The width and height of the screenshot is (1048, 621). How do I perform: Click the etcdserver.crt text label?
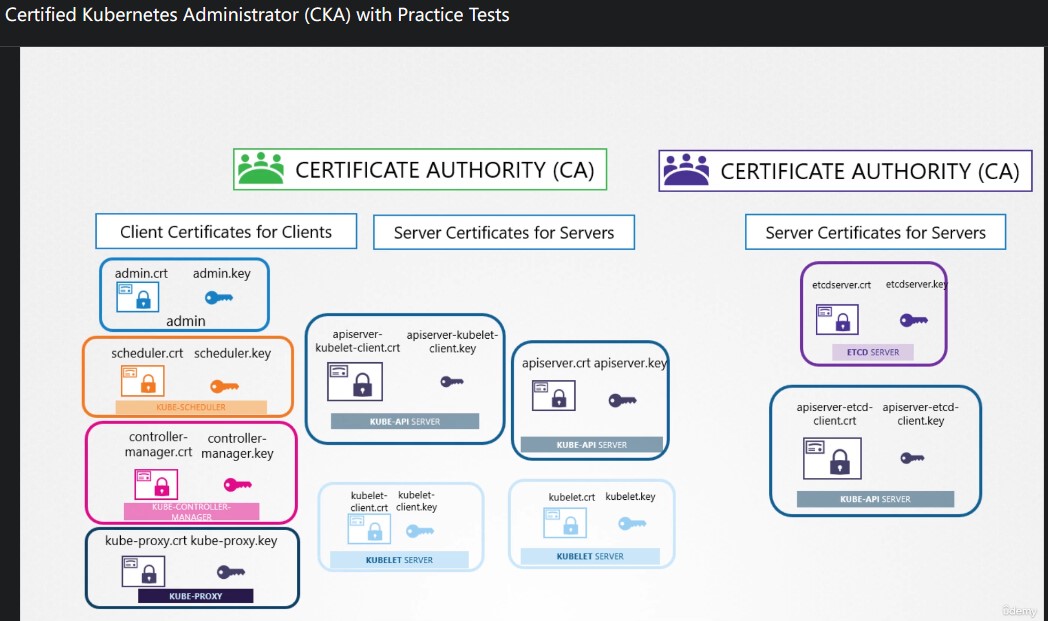coord(841,285)
